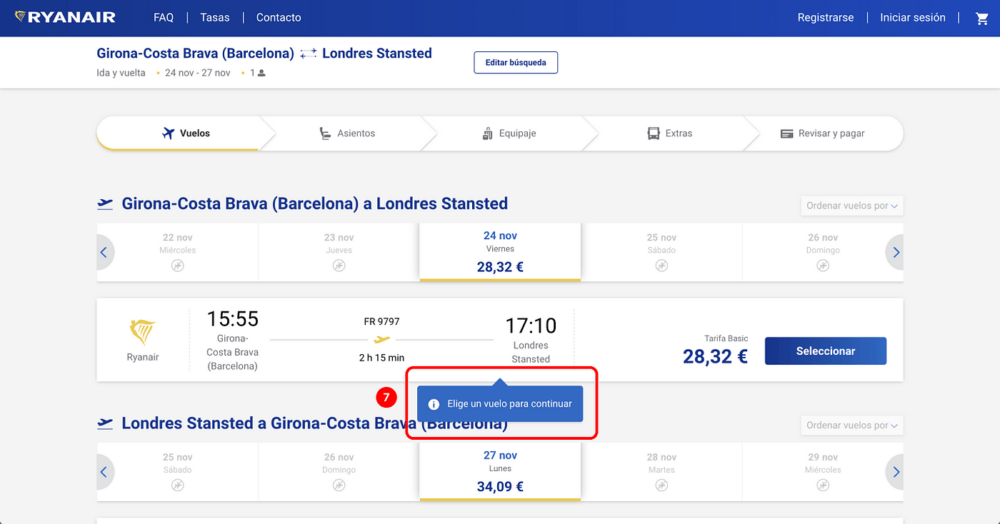The width and height of the screenshot is (1000, 524).
Task: Click 'Ida y vuelta' trip type text
Action: click(121, 73)
